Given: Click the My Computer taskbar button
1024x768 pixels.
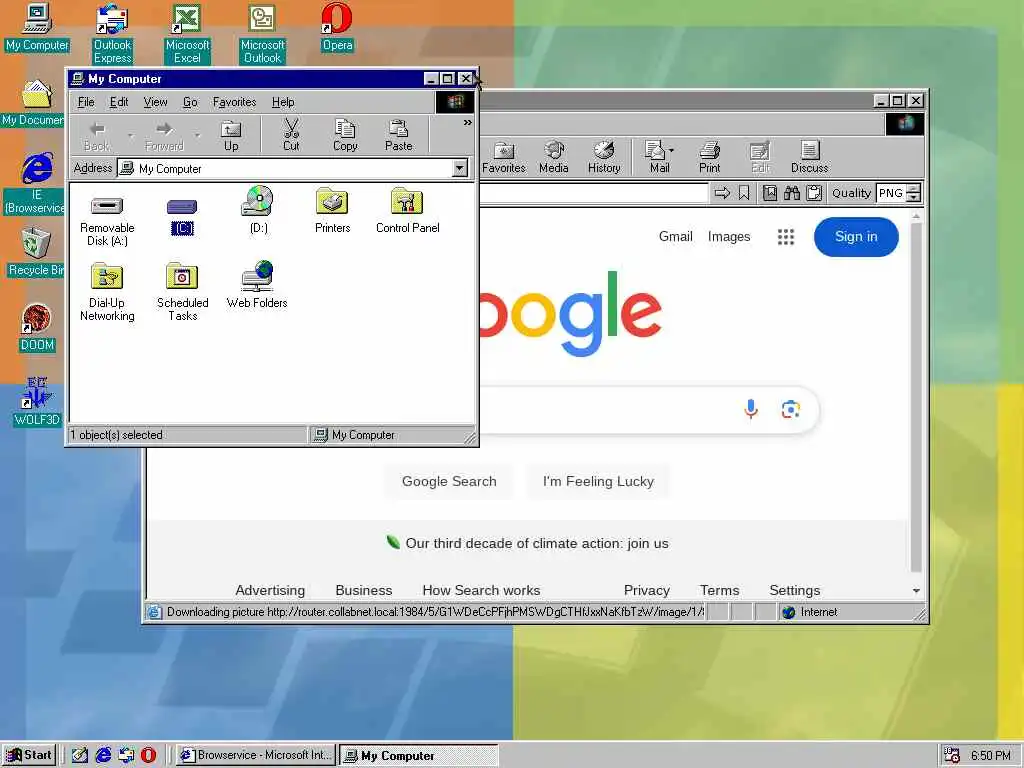Looking at the screenshot, I should point(419,755).
